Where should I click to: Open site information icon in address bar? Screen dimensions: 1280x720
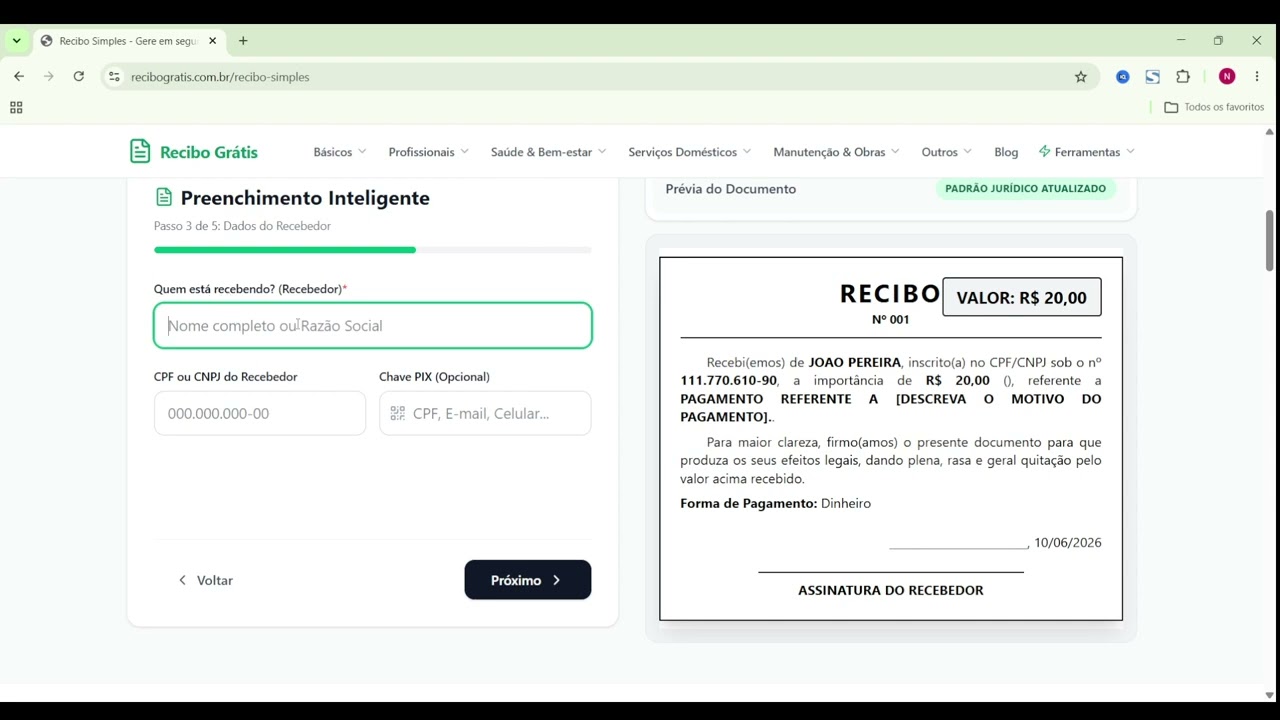click(114, 76)
